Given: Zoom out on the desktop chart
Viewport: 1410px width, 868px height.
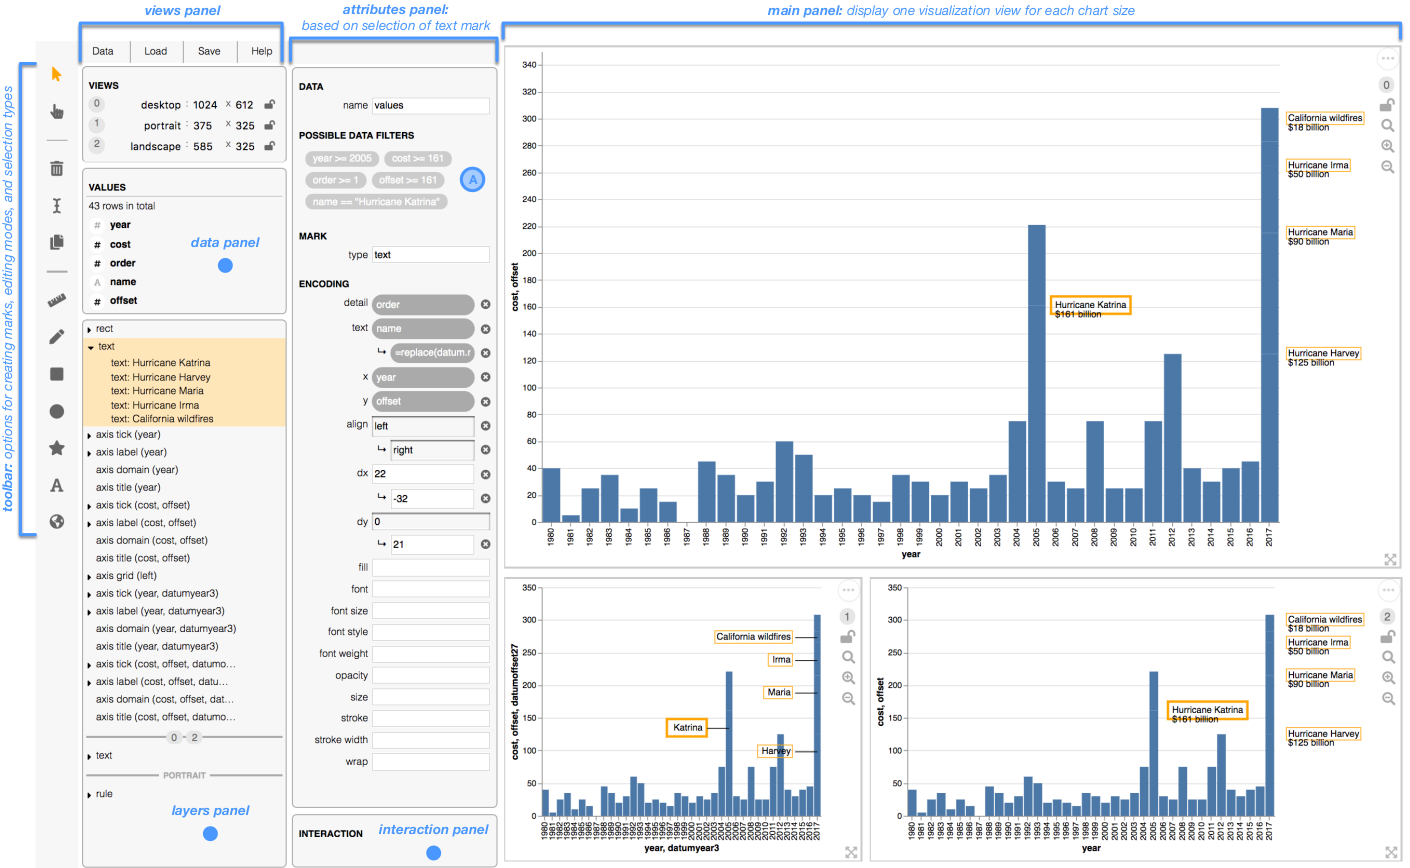Looking at the screenshot, I should pyautogui.click(x=1388, y=167).
